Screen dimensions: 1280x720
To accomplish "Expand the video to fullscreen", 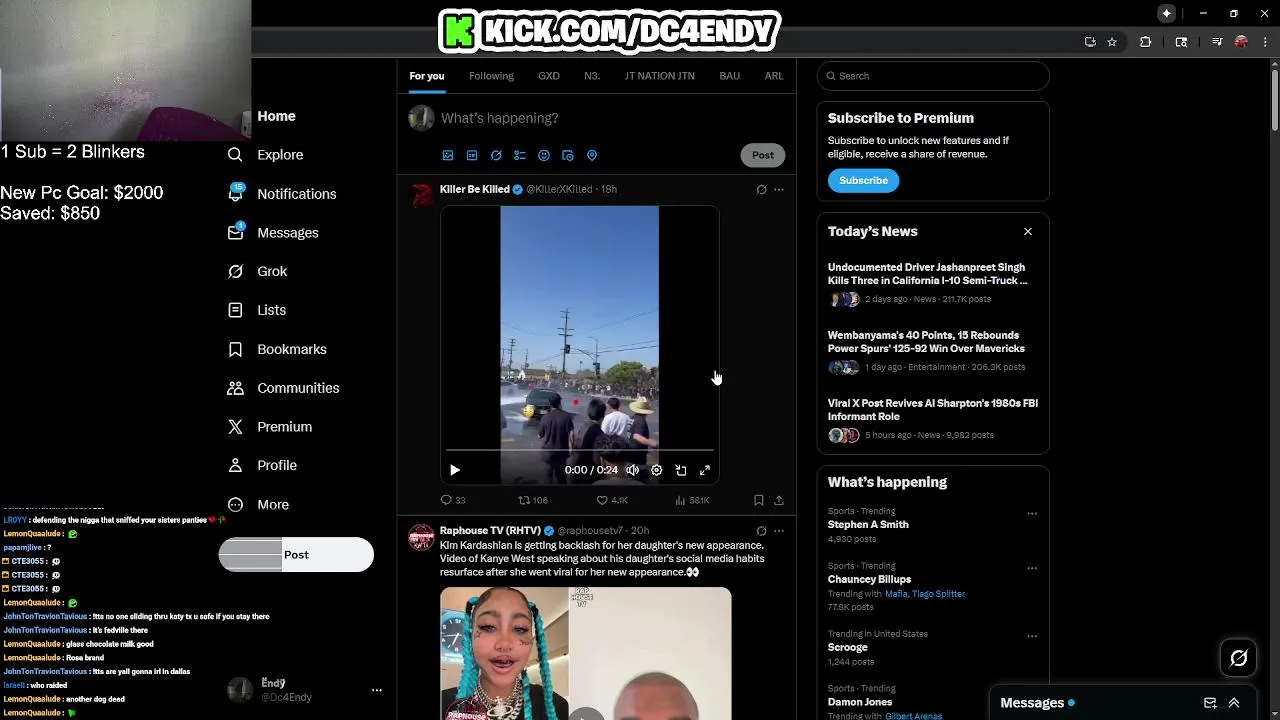I will pos(705,470).
